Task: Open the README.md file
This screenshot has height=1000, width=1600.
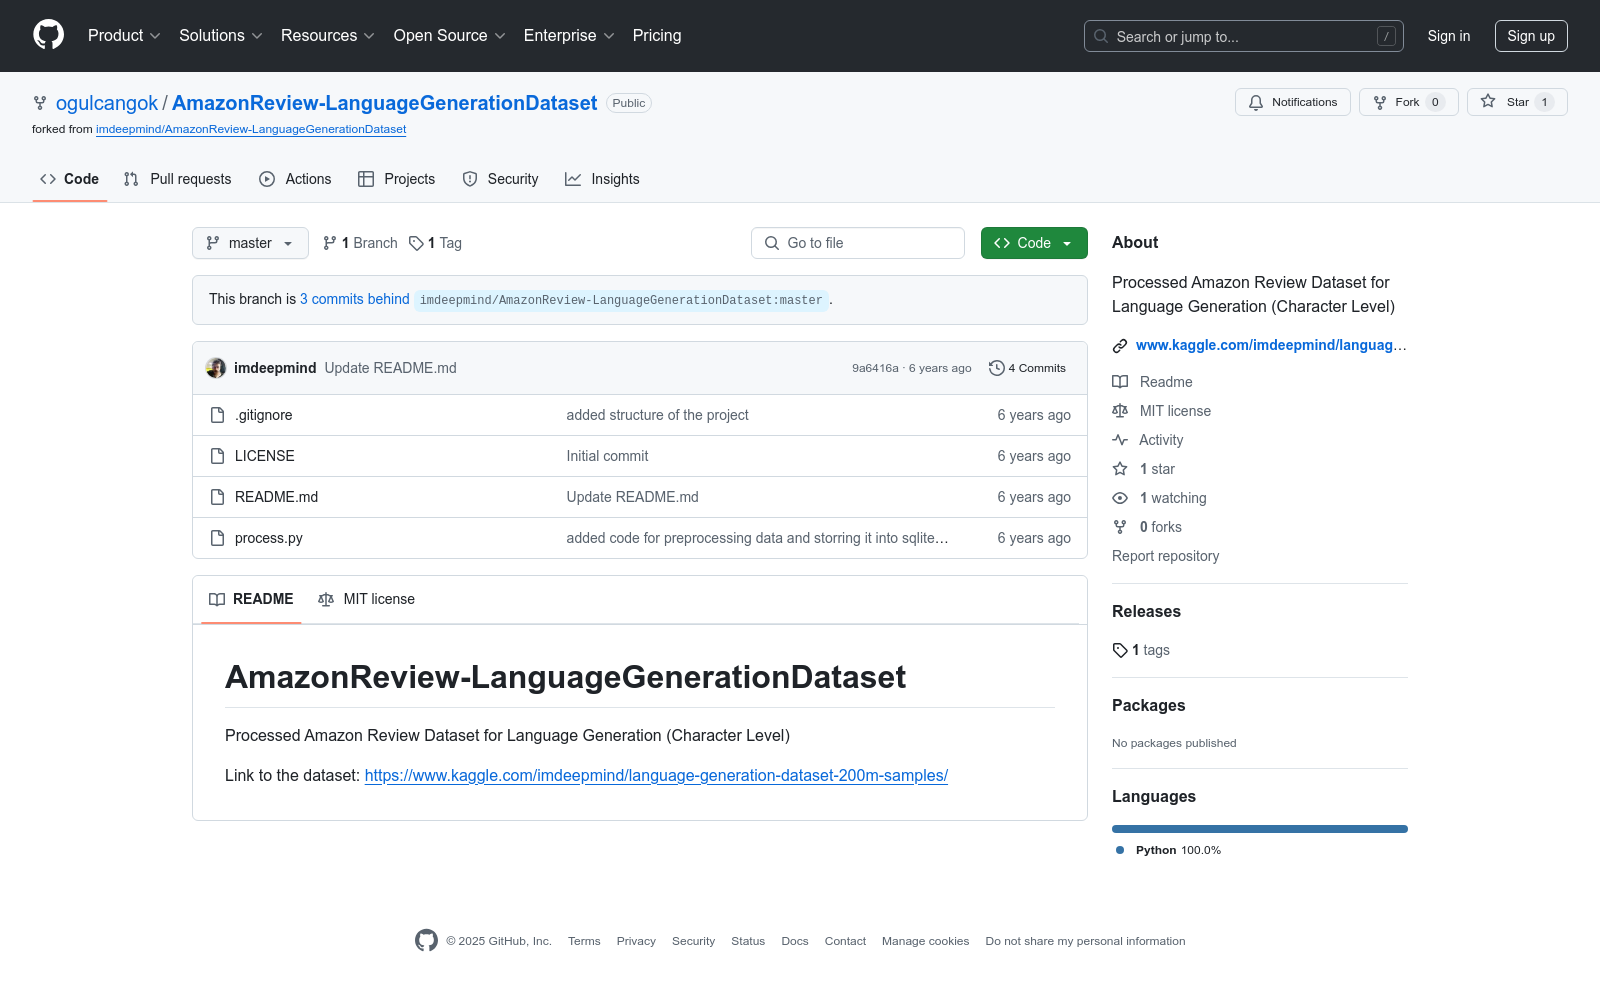Action: click(277, 497)
